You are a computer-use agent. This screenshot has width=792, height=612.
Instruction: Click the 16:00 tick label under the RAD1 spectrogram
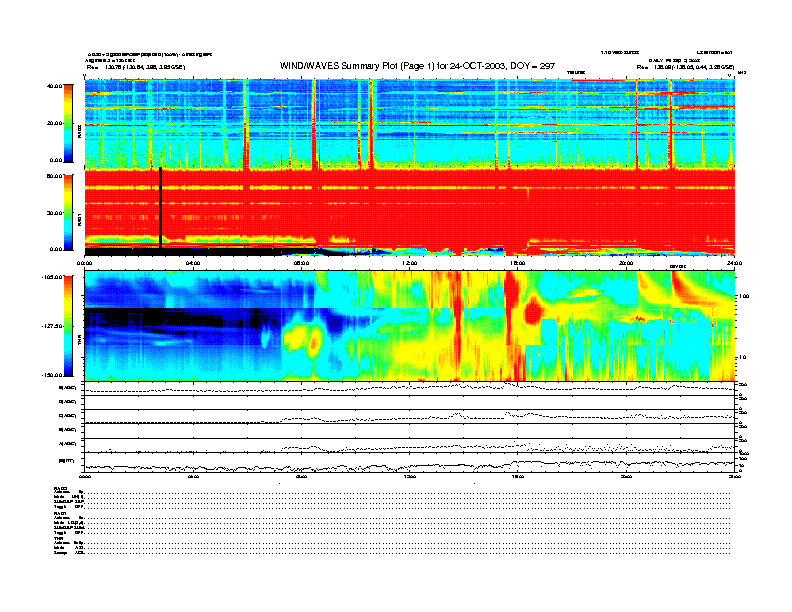(x=518, y=263)
